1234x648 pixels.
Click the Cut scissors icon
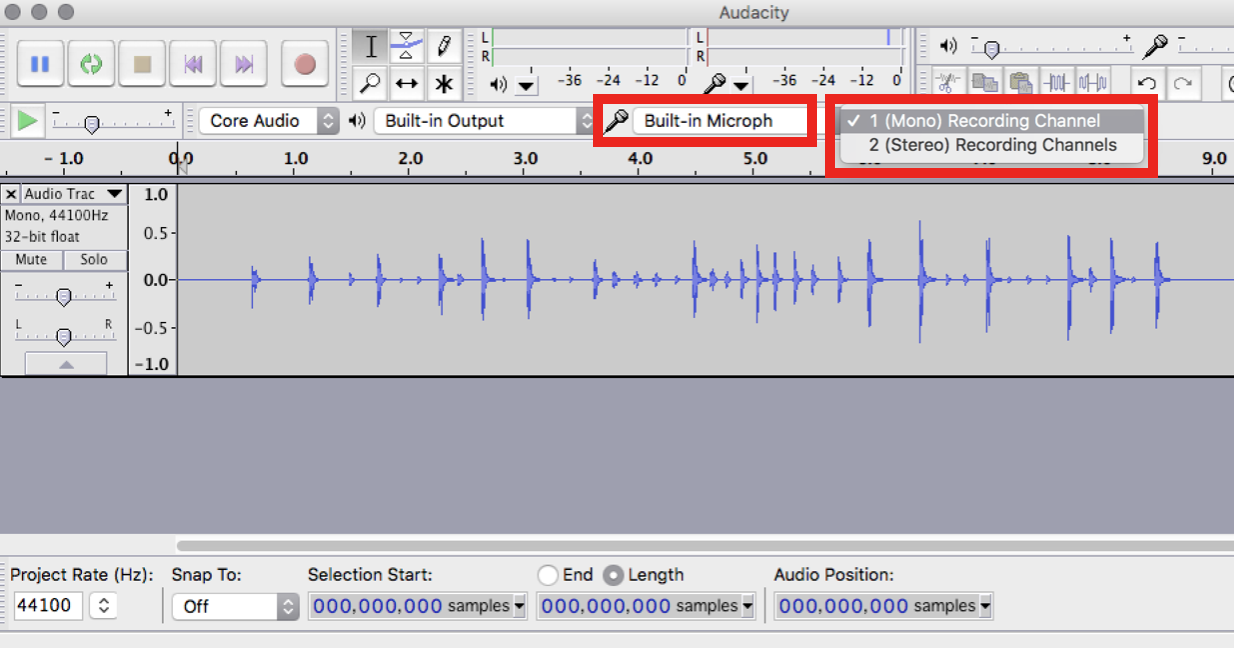(949, 83)
